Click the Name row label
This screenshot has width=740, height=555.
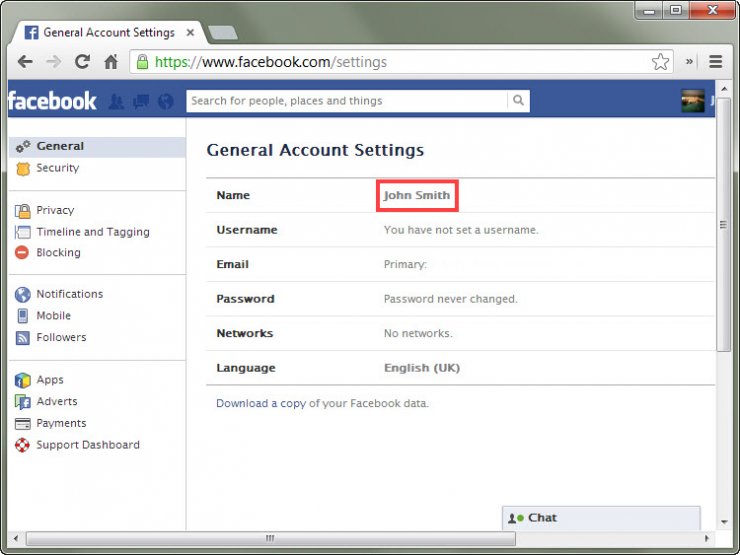click(x=233, y=195)
